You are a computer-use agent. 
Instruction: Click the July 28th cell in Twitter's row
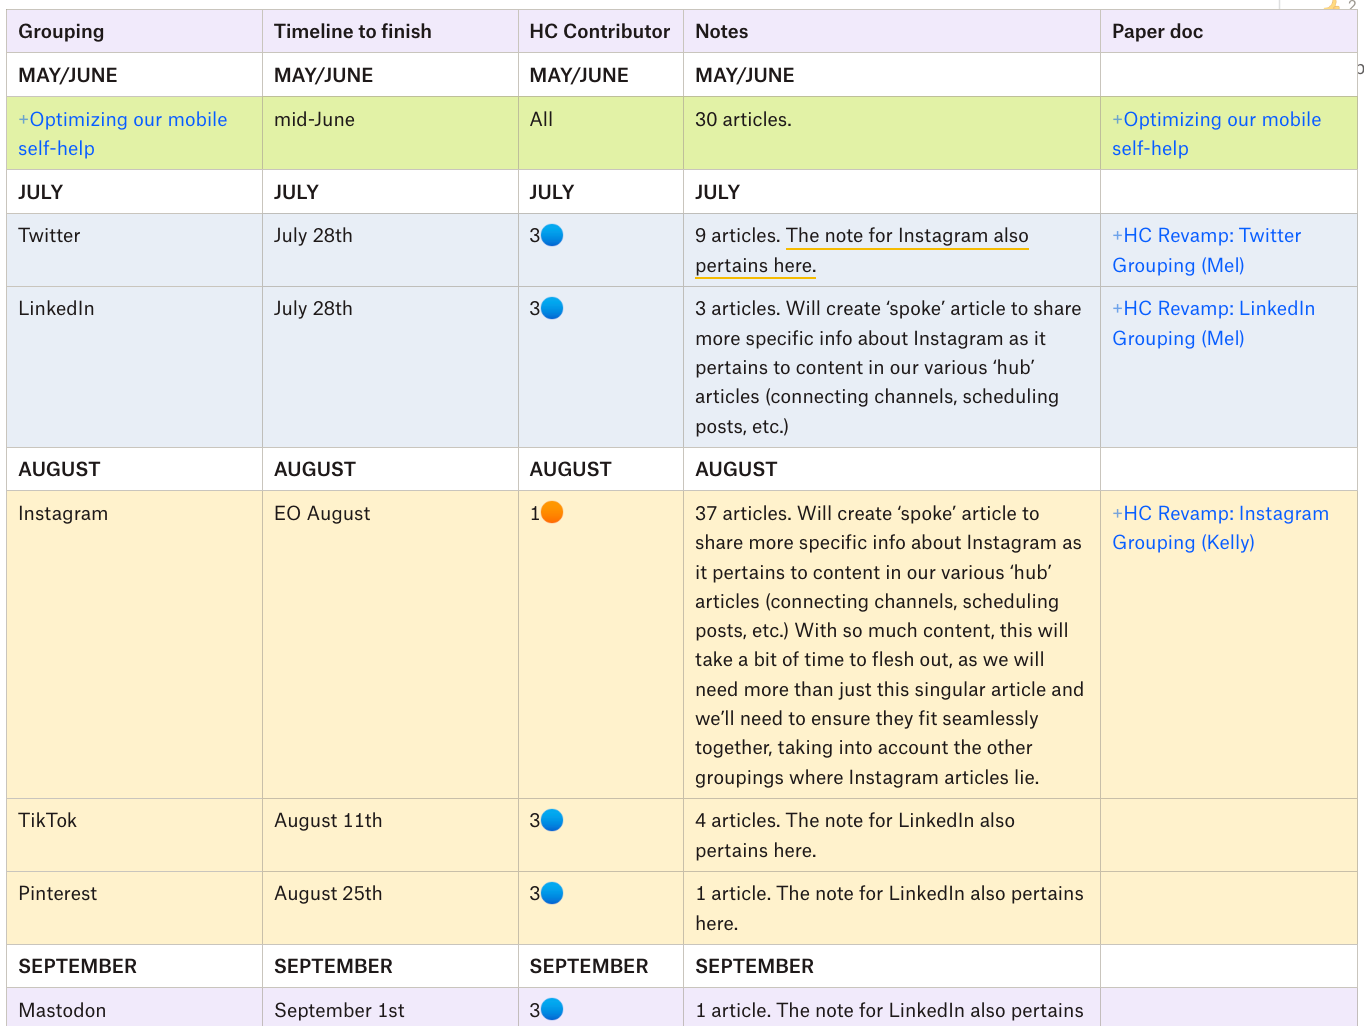[312, 235]
